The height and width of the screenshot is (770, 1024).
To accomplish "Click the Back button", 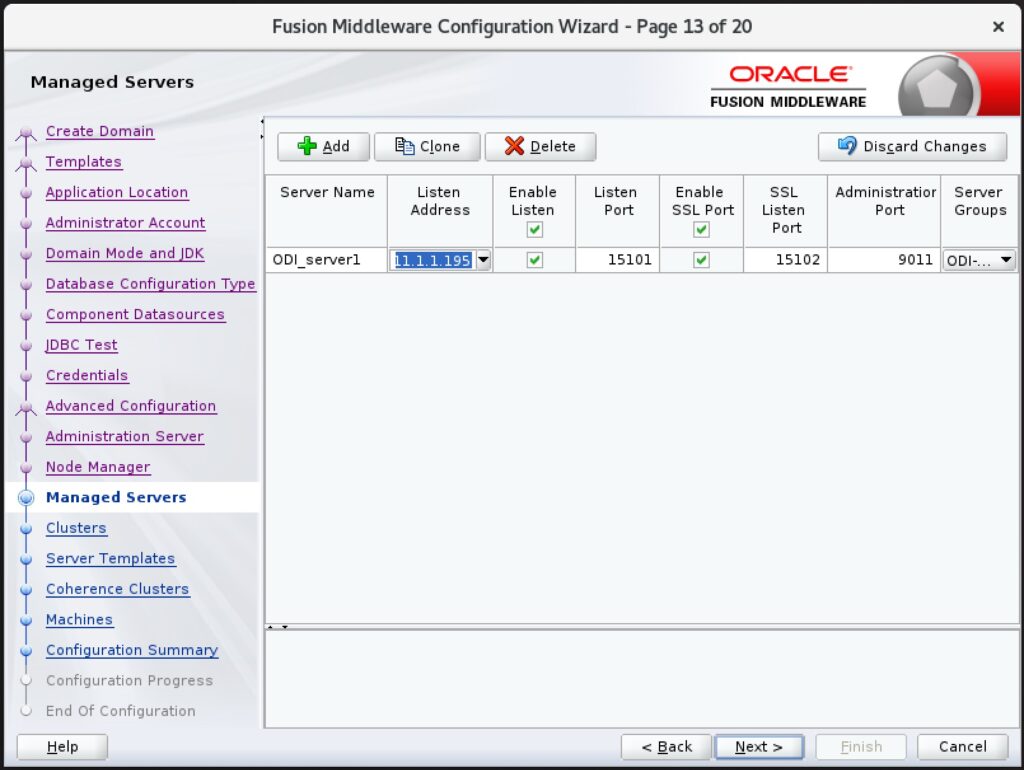I will [666, 746].
